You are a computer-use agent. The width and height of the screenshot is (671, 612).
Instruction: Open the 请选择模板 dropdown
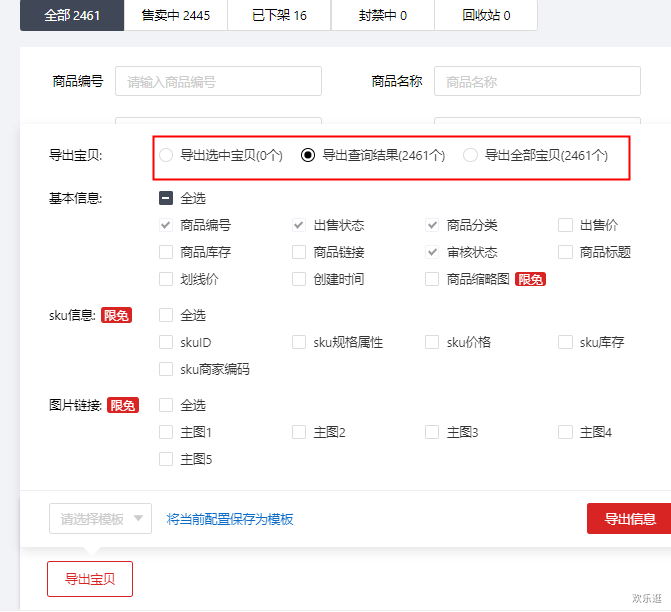tap(101, 519)
